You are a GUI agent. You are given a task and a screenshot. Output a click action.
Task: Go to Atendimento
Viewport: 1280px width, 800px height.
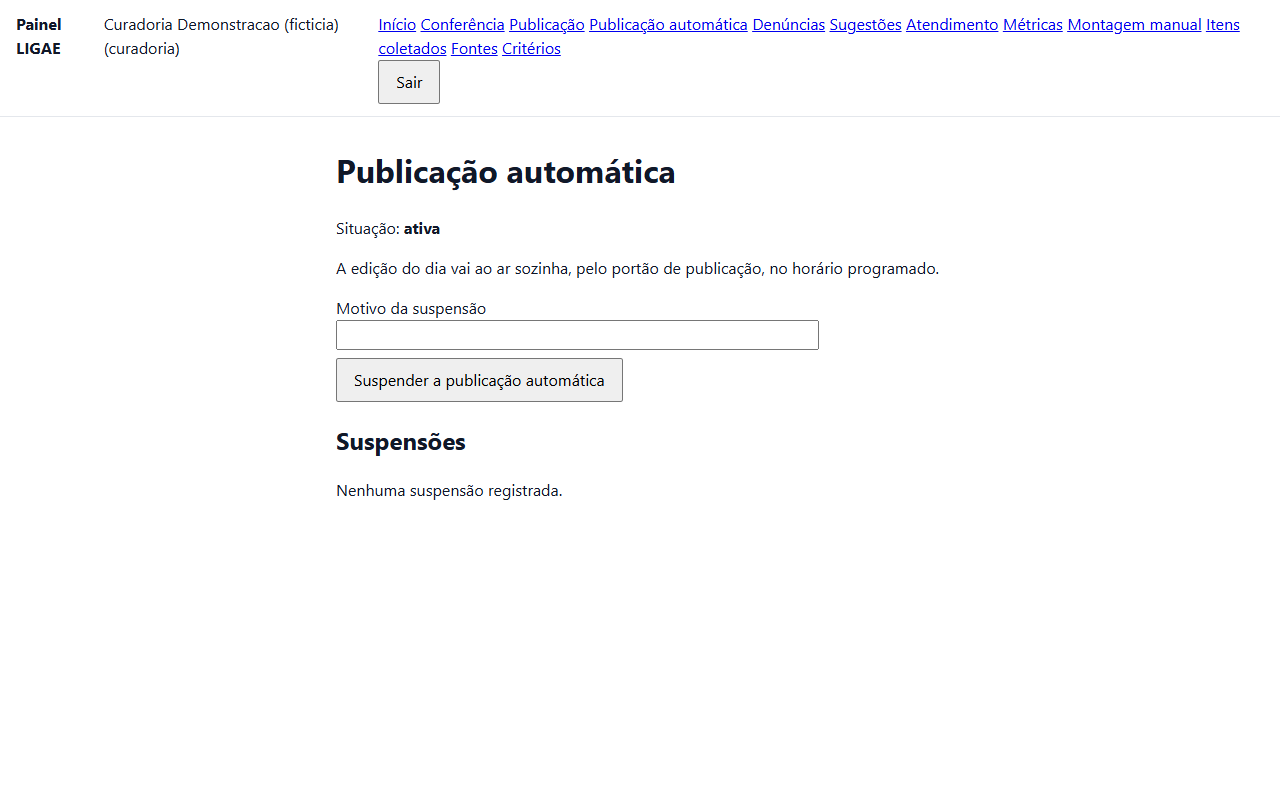[x=952, y=25]
